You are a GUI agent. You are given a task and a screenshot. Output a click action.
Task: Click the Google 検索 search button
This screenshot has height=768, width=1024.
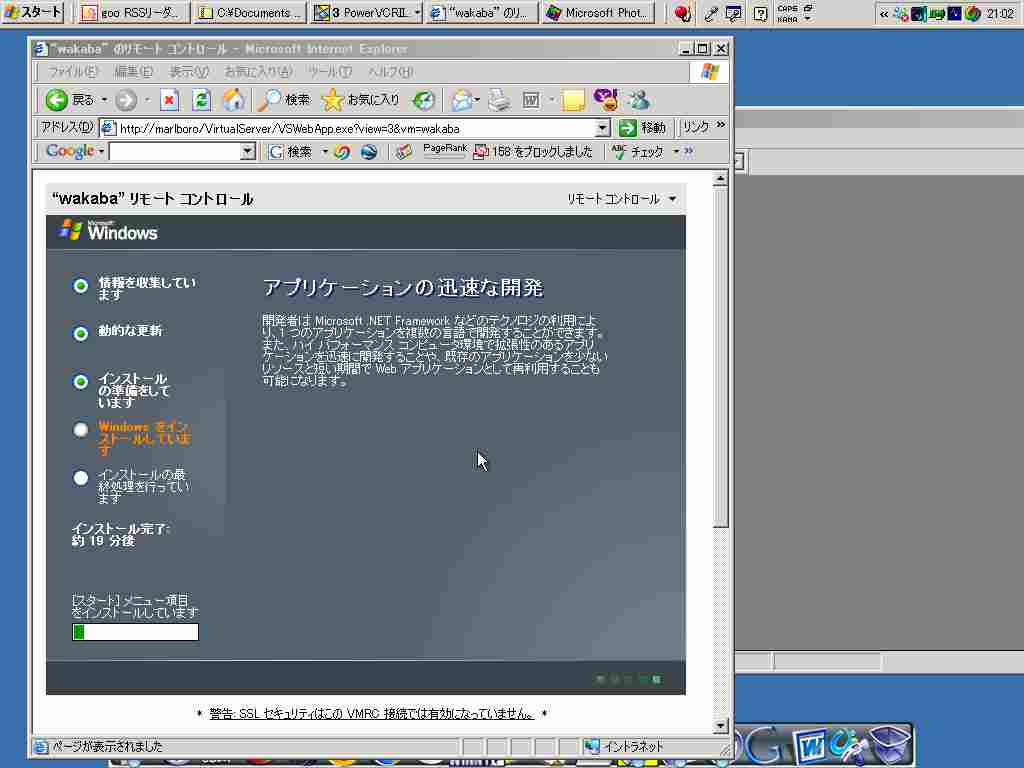(x=291, y=152)
